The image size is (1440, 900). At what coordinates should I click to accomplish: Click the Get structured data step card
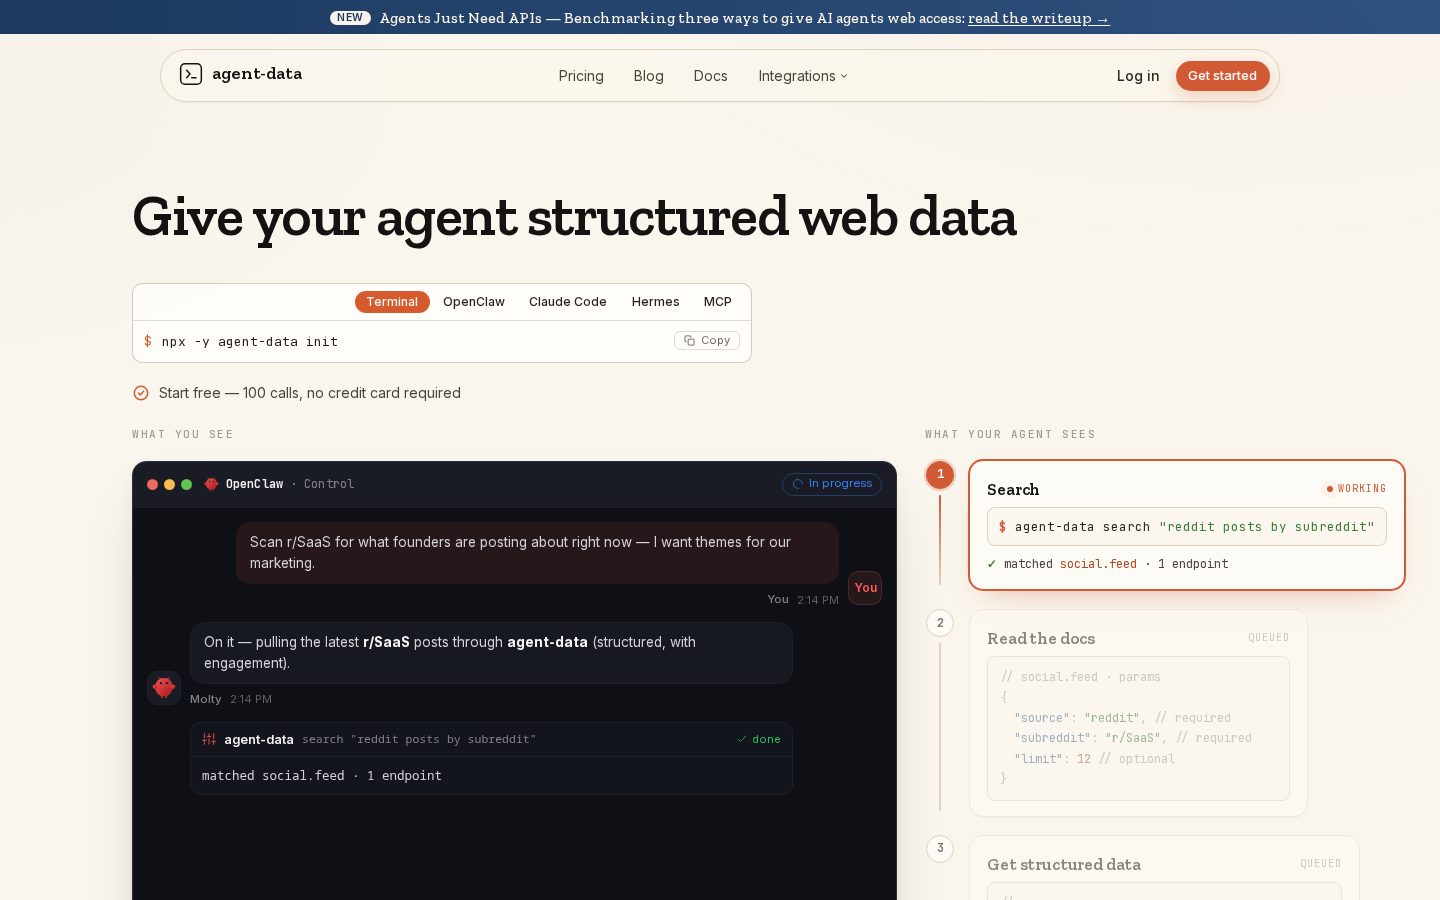pos(1164,867)
